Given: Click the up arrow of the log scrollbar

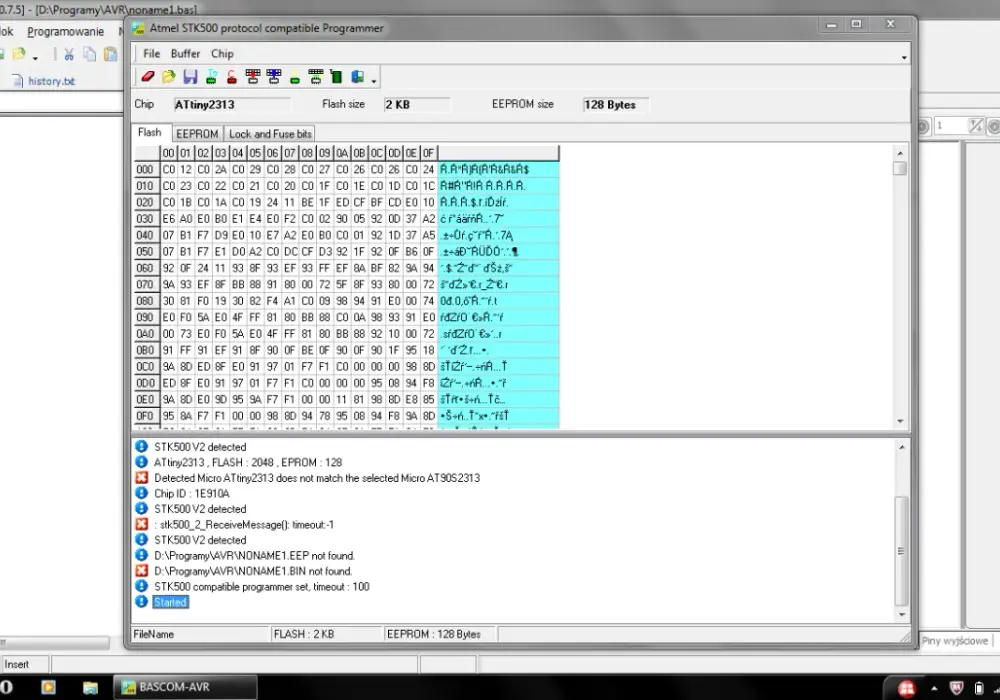Looking at the screenshot, I should (902, 448).
